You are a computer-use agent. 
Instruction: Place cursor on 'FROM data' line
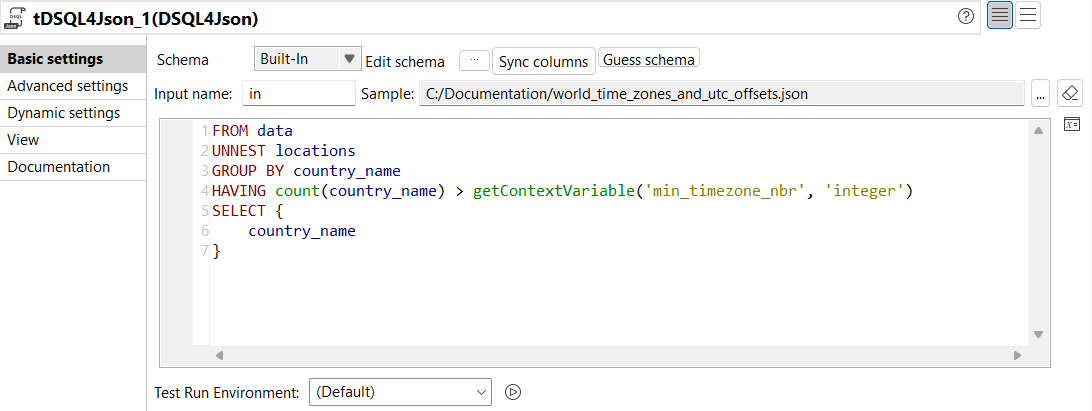[253, 131]
